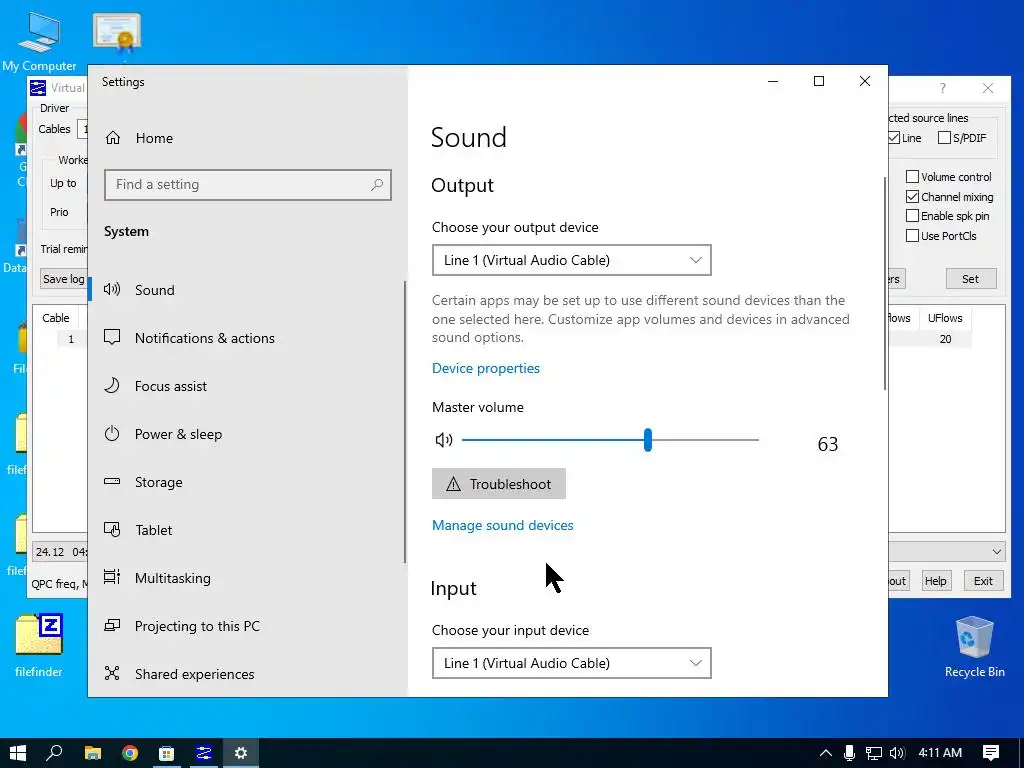Click the Tablet icon in sidebar
This screenshot has width=1024, height=768.
coord(112,529)
